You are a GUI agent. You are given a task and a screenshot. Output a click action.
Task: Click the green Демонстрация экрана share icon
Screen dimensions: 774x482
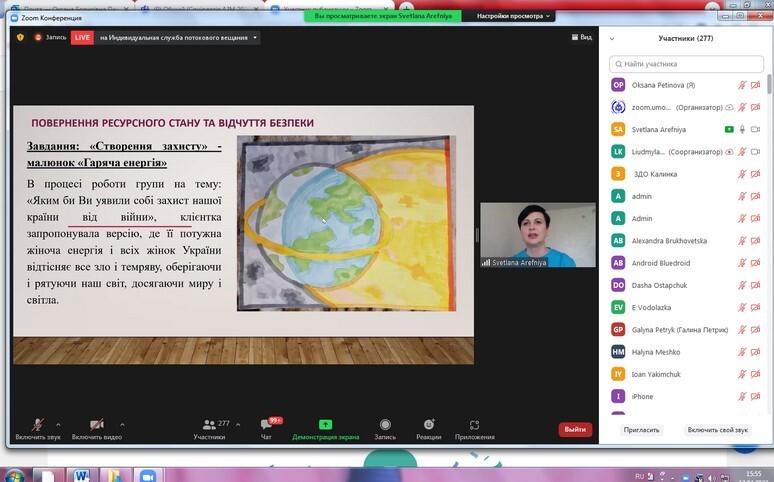click(325, 425)
